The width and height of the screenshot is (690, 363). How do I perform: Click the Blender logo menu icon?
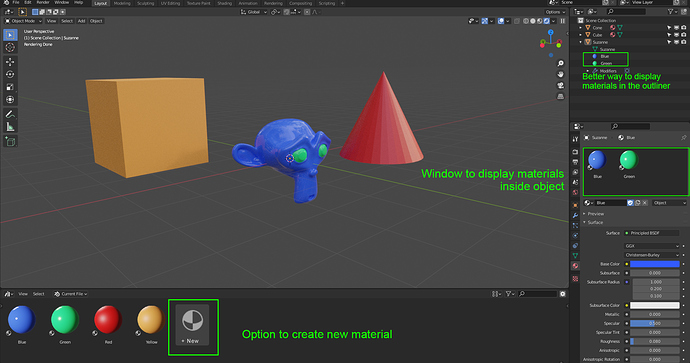coord(6,3)
